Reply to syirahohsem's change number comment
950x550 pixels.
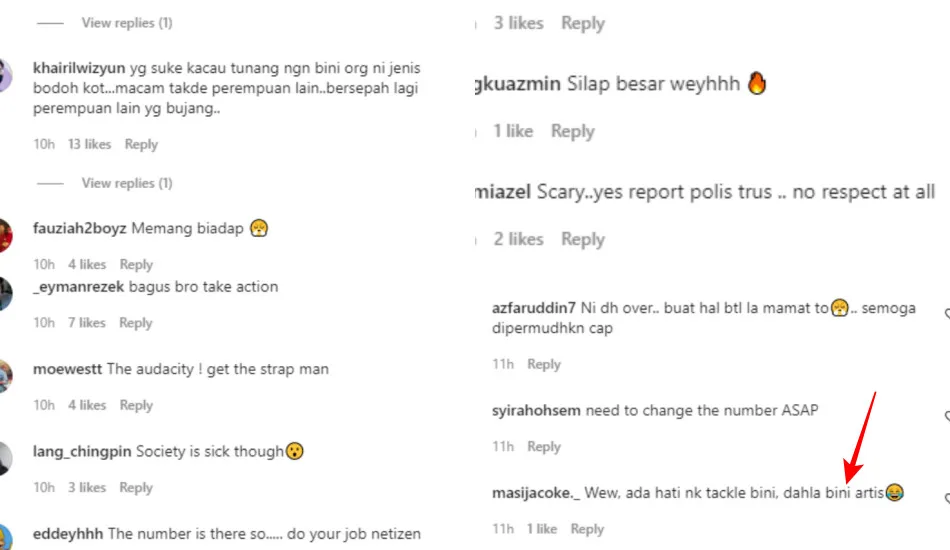tap(544, 446)
